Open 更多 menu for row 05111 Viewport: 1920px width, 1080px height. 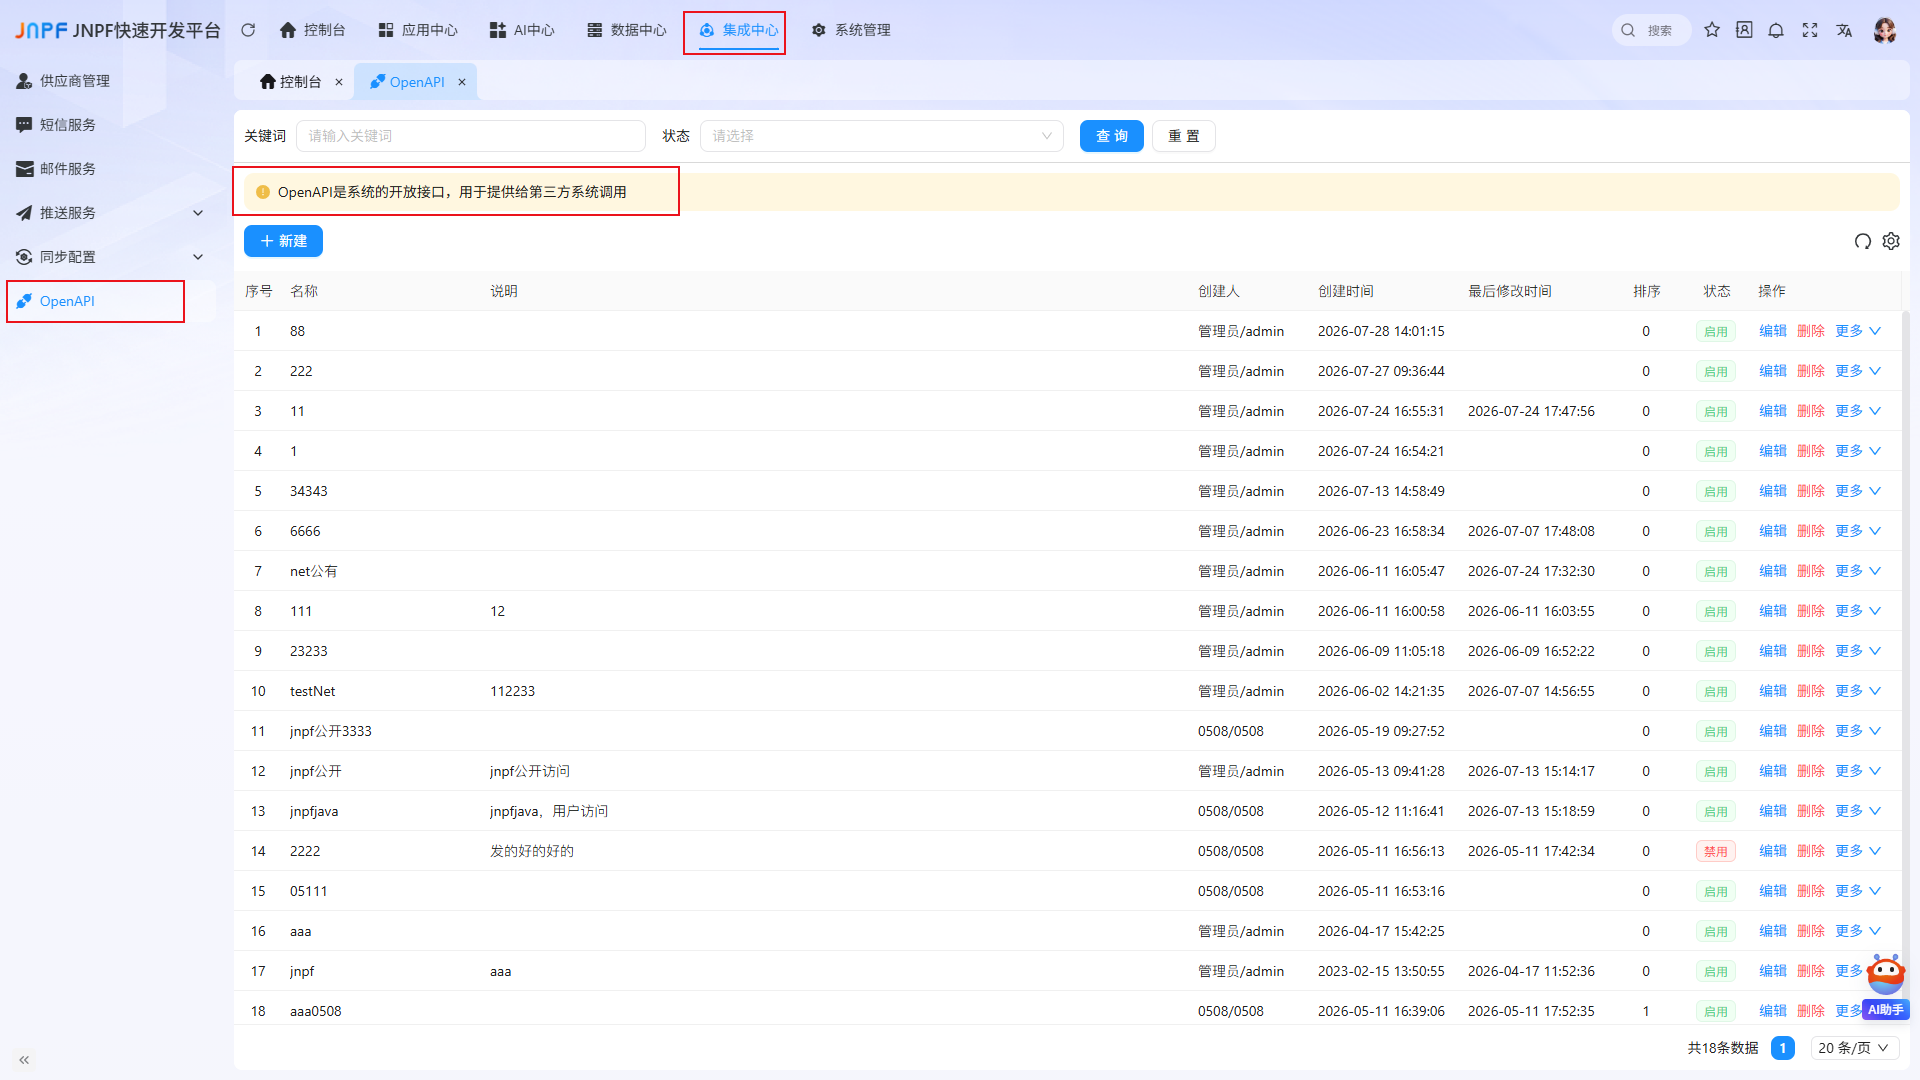pos(1858,891)
